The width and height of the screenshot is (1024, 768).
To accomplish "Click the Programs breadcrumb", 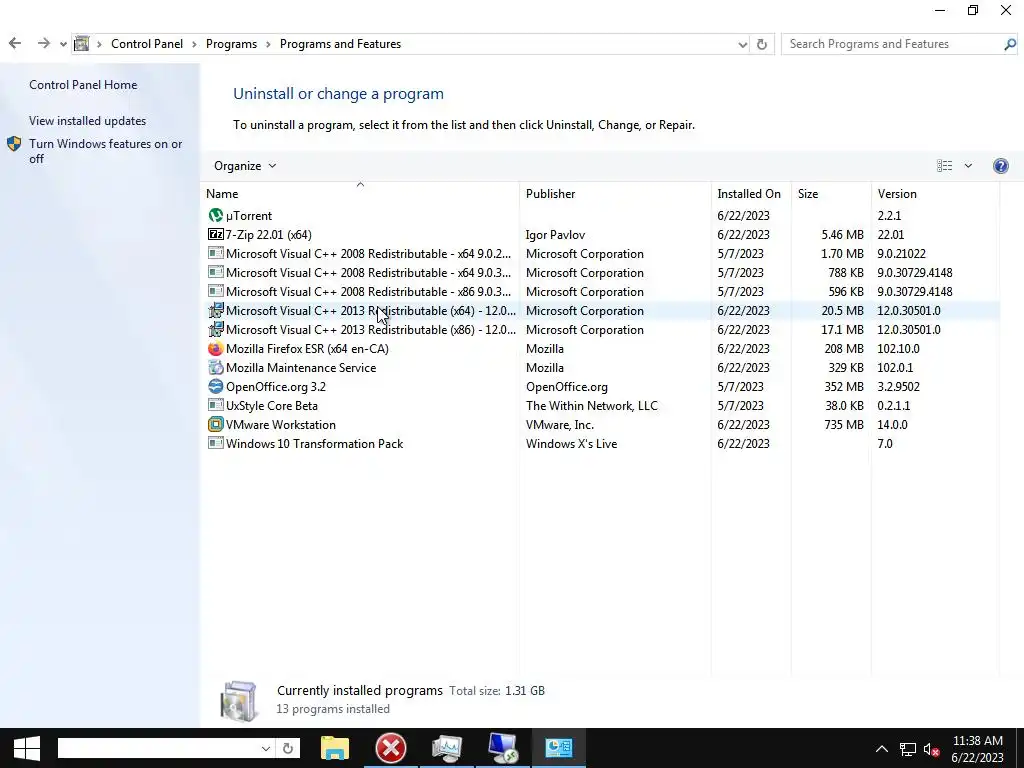I will coord(231,44).
